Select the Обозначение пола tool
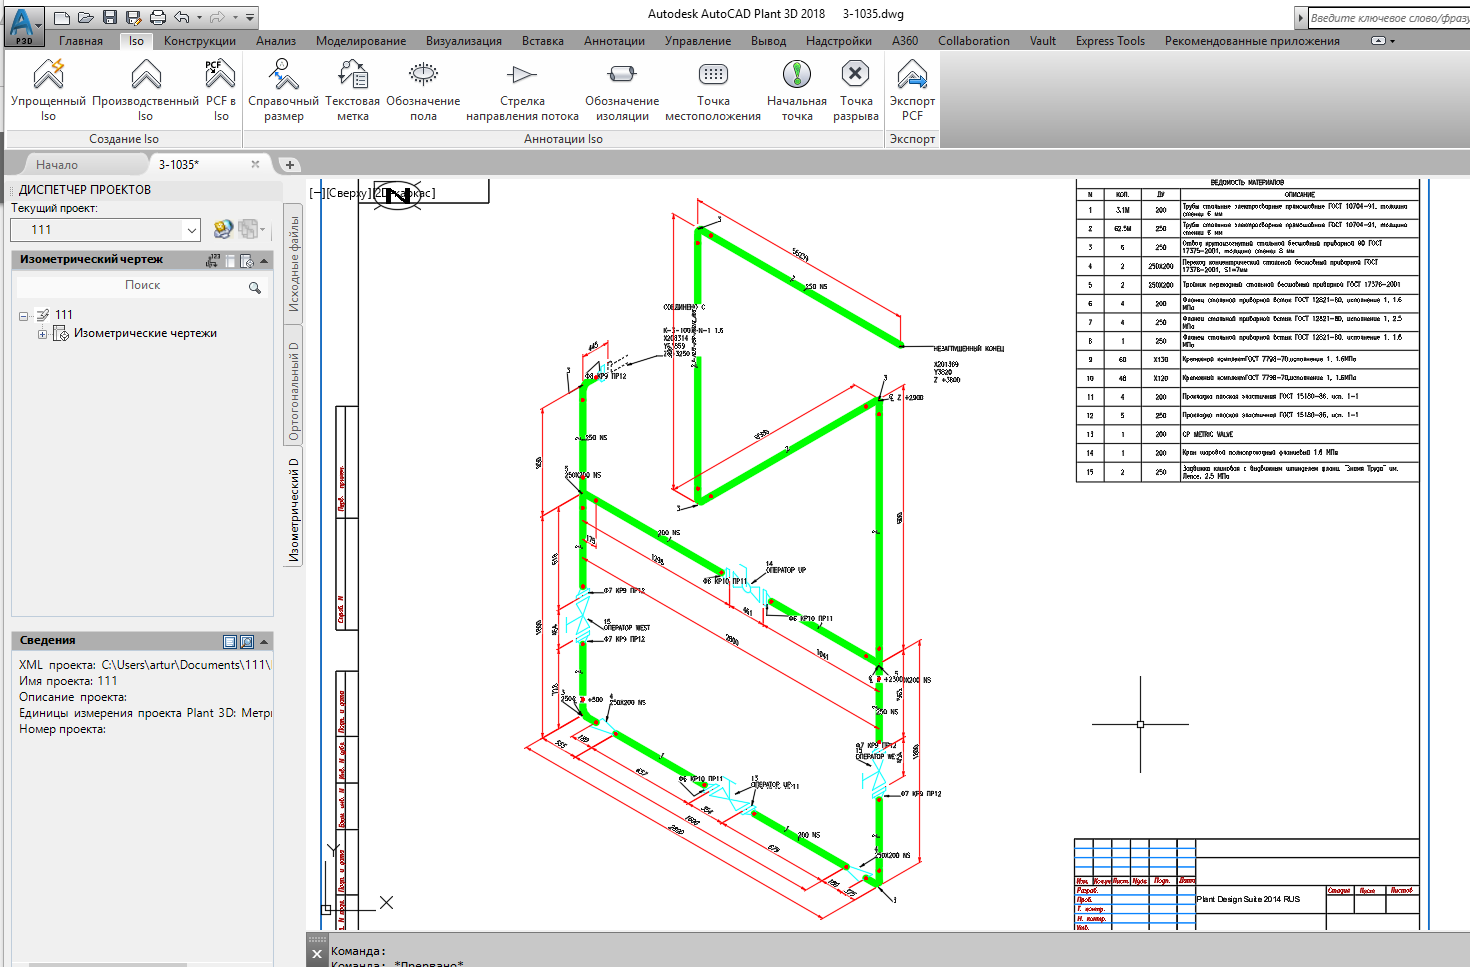The width and height of the screenshot is (1470, 967). pos(423,89)
